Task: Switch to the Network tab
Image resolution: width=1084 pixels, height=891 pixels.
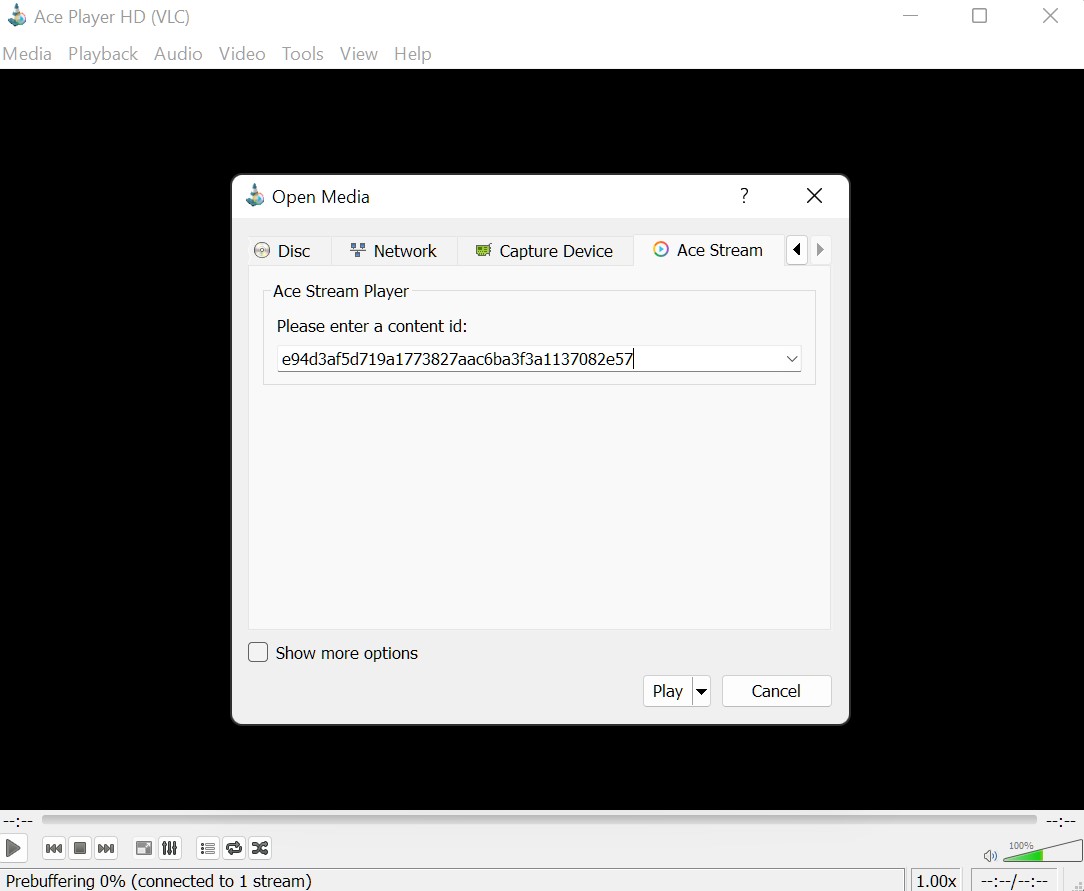Action: click(x=394, y=251)
